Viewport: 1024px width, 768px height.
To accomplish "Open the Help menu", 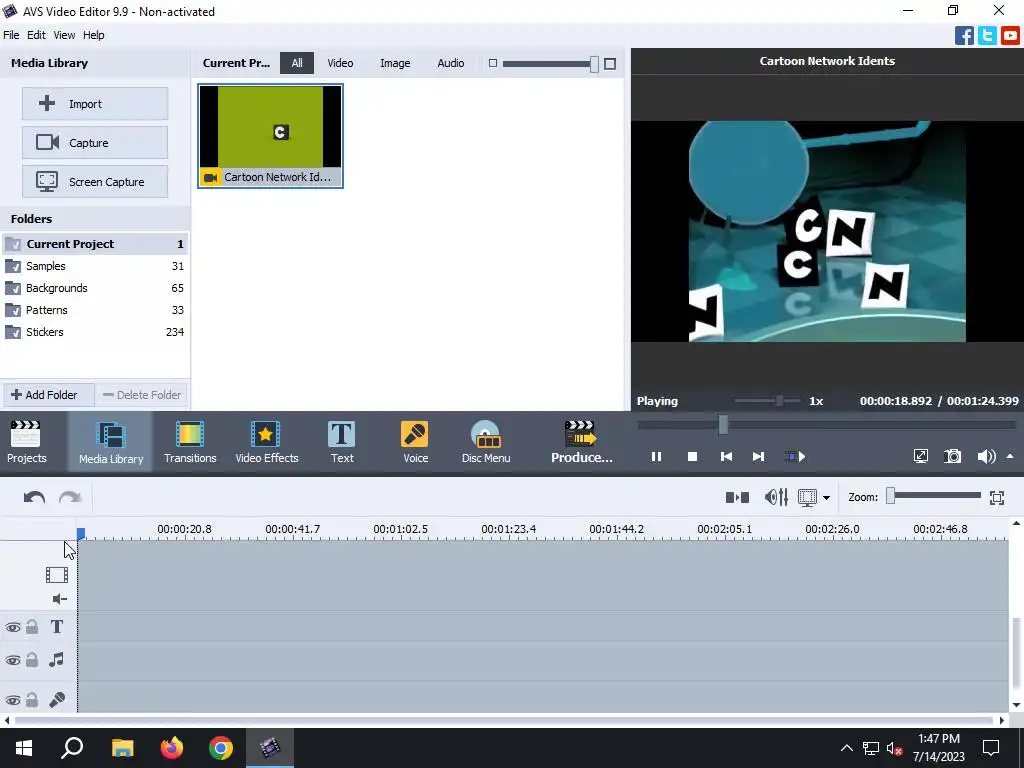I will 93,35.
